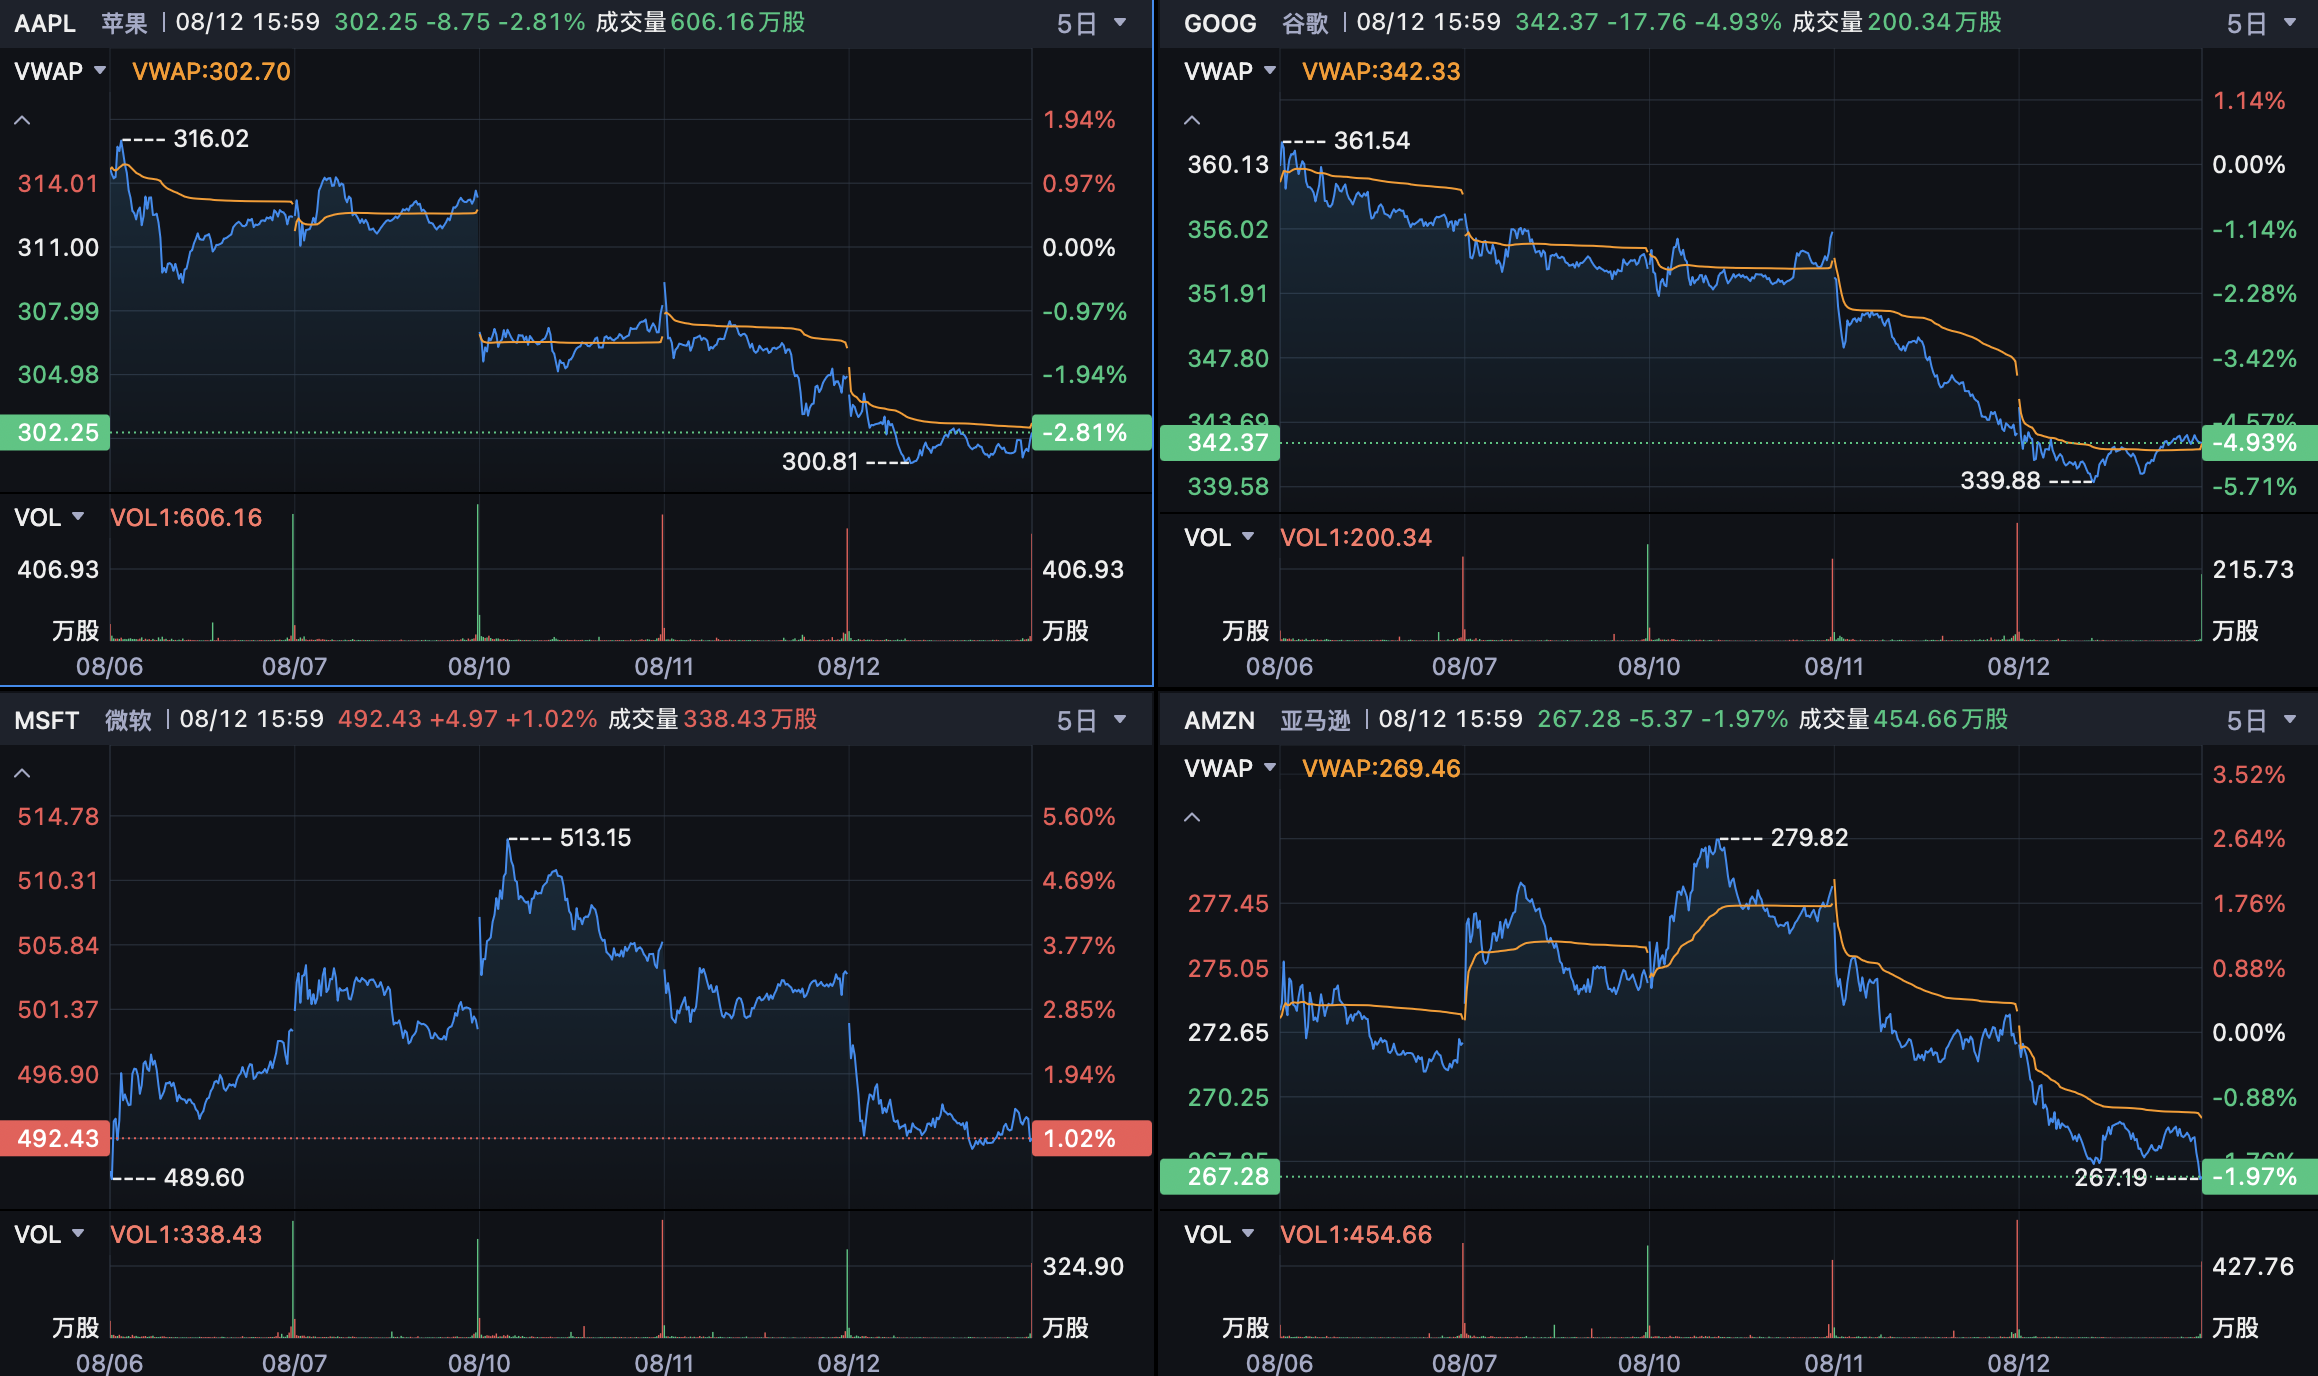
Task: Open the GOOG 5日 period dropdown
Action: [x=2261, y=23]
